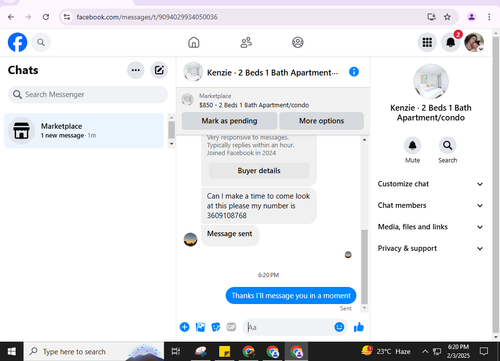Expand Media, files and links section

click(x=430, y=227)
